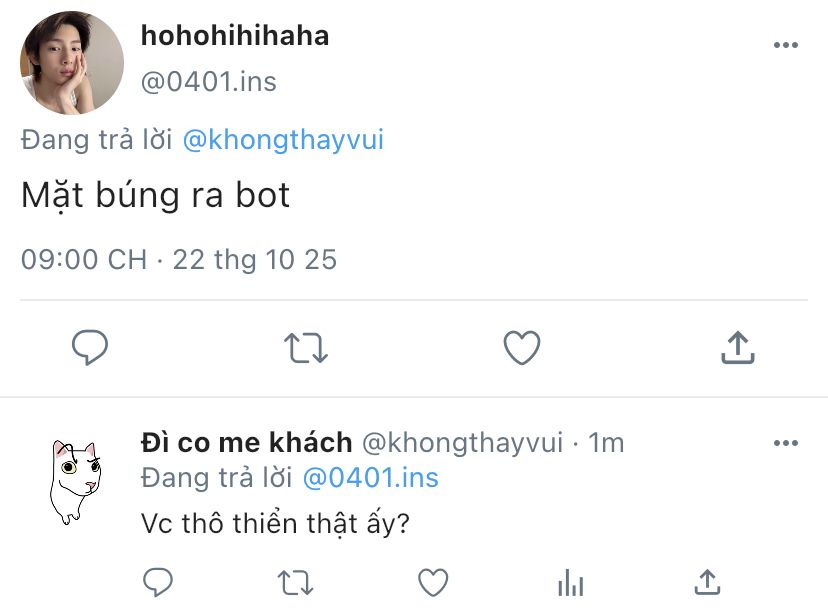Open more options for khongthayvui's reply
The image size is (828, 615).
tap(786, 443)
